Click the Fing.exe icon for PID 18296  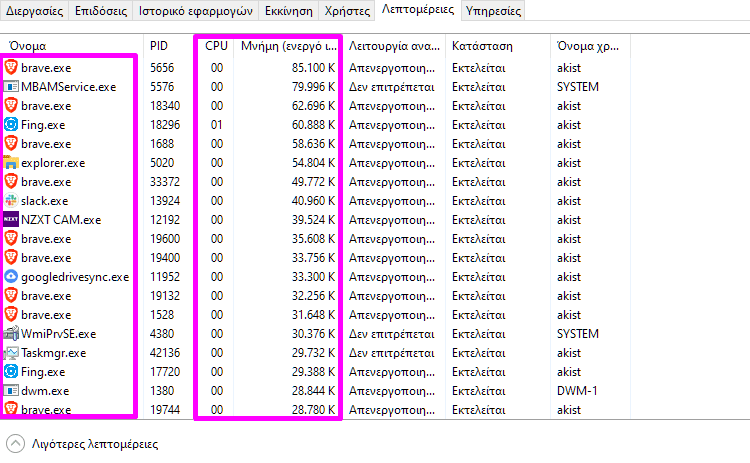tap(11, 124)
